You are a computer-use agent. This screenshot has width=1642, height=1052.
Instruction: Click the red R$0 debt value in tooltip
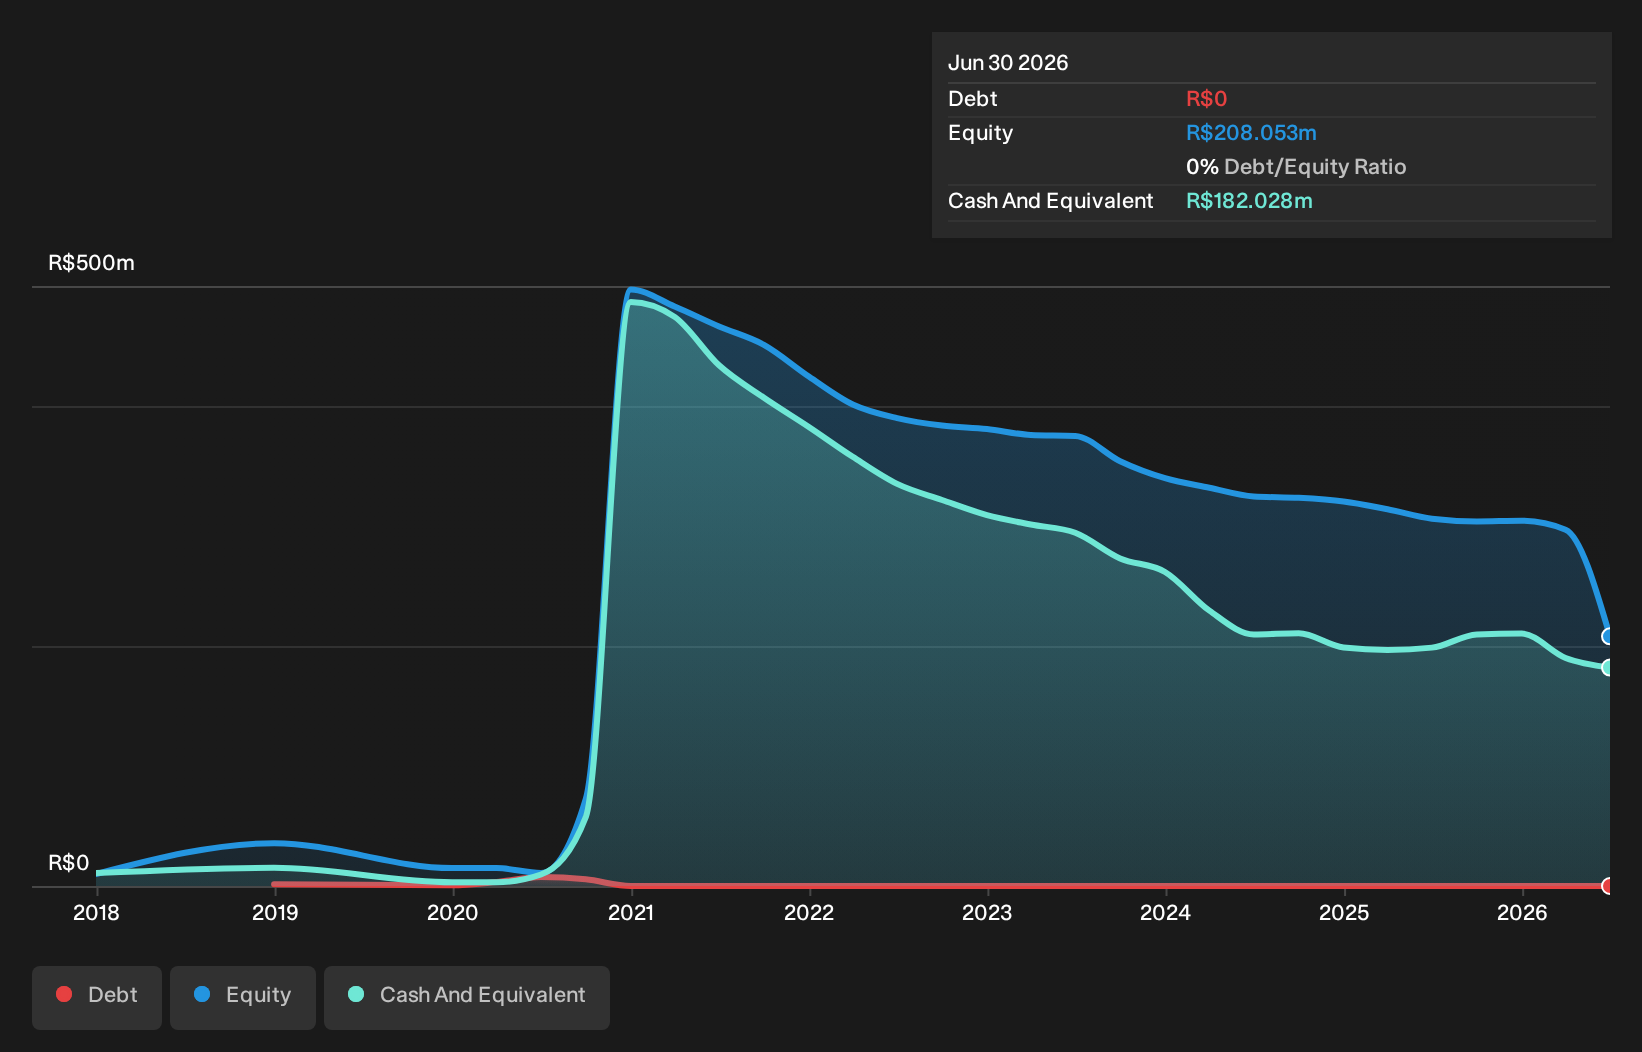(x=1206, y=99)
